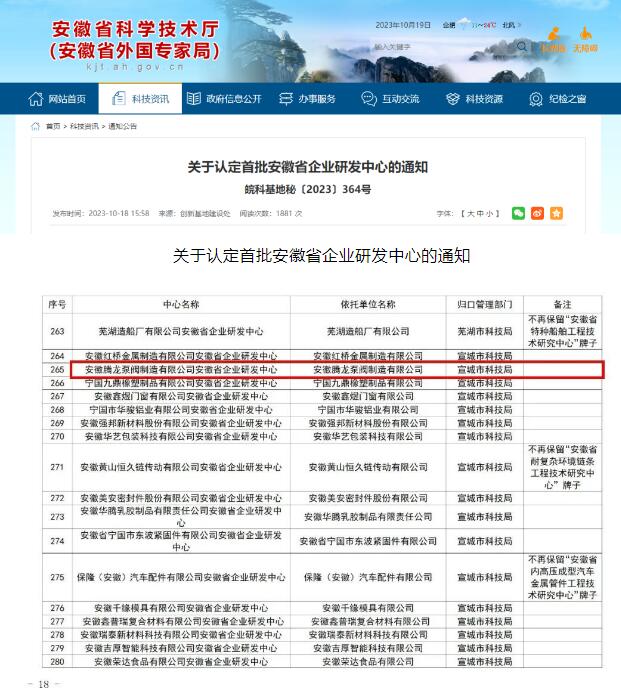Image resolution: width=621 pixels, height=690 pixels.
Task: Click table header 序号
Action: point(57,305)
